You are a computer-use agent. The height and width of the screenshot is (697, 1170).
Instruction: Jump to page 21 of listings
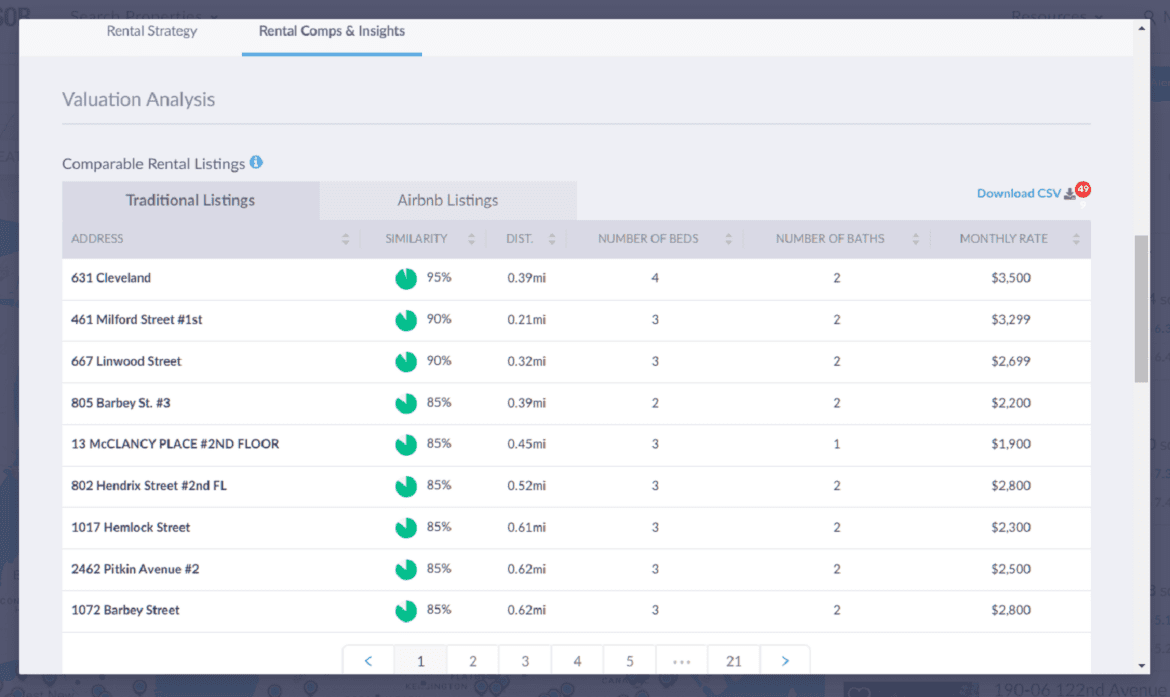point(734,661)
